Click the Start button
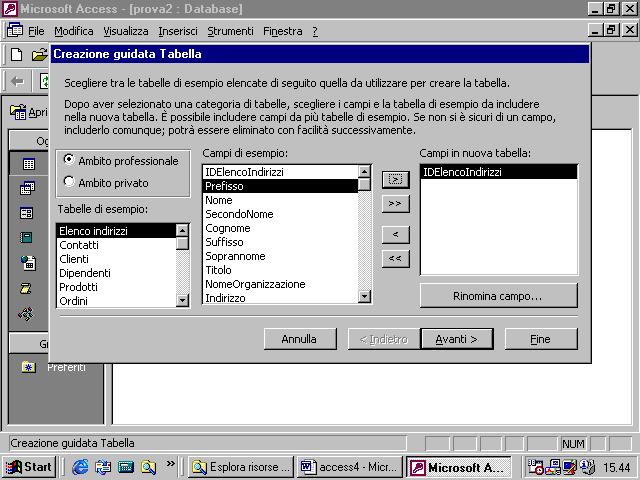Viewport: 640px width, 480px height. click(x=29, y=467)
